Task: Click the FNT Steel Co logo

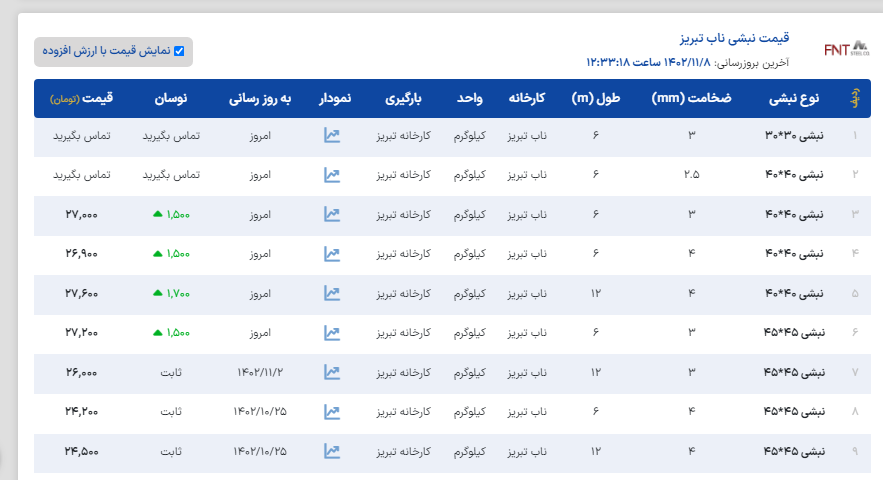Action: [x=846, y=50]
